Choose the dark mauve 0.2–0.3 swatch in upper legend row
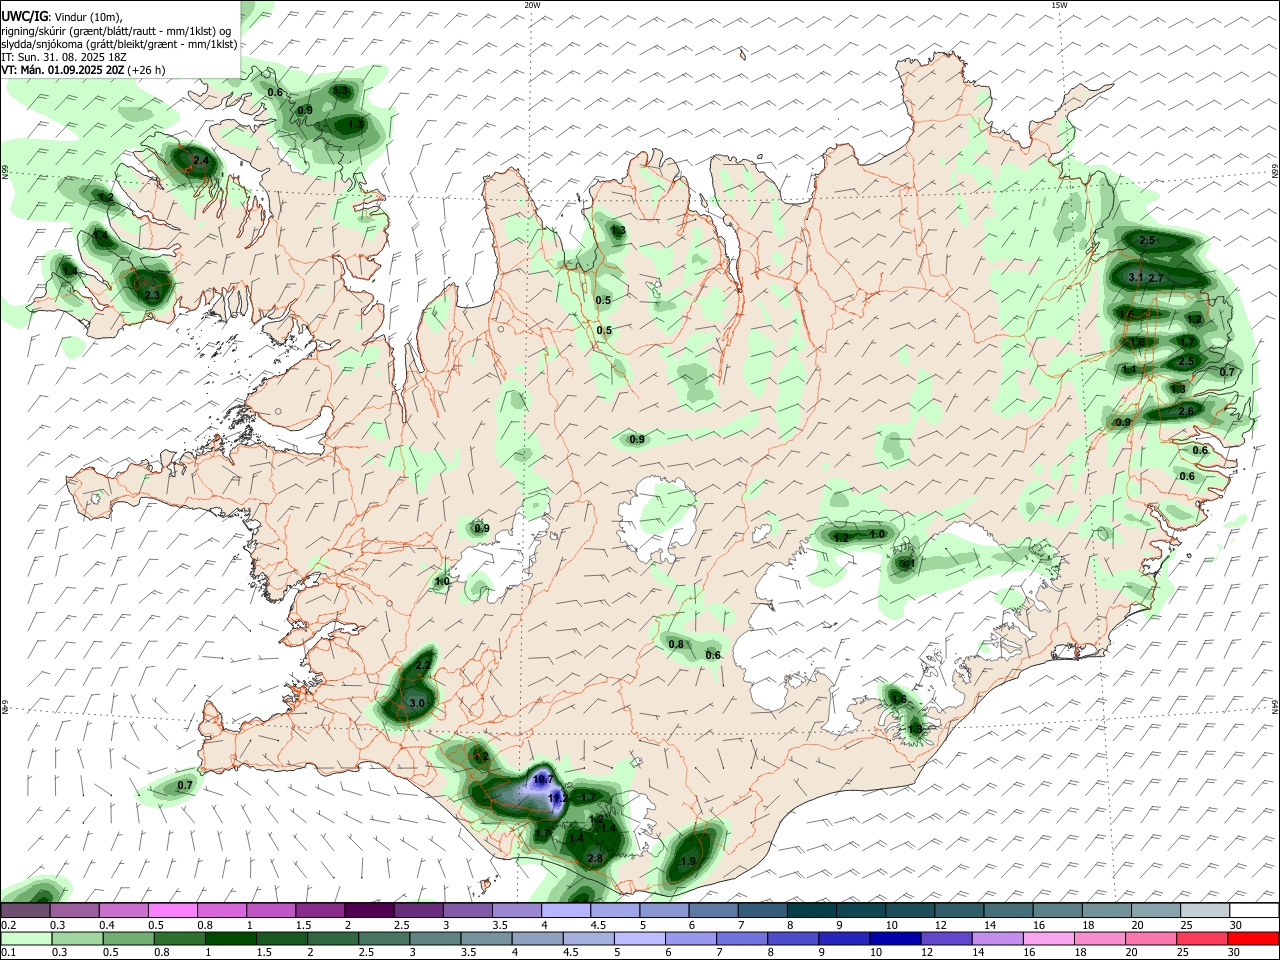Image resolution: width=1280 pixels, height=960 pixels. [24, 911]
